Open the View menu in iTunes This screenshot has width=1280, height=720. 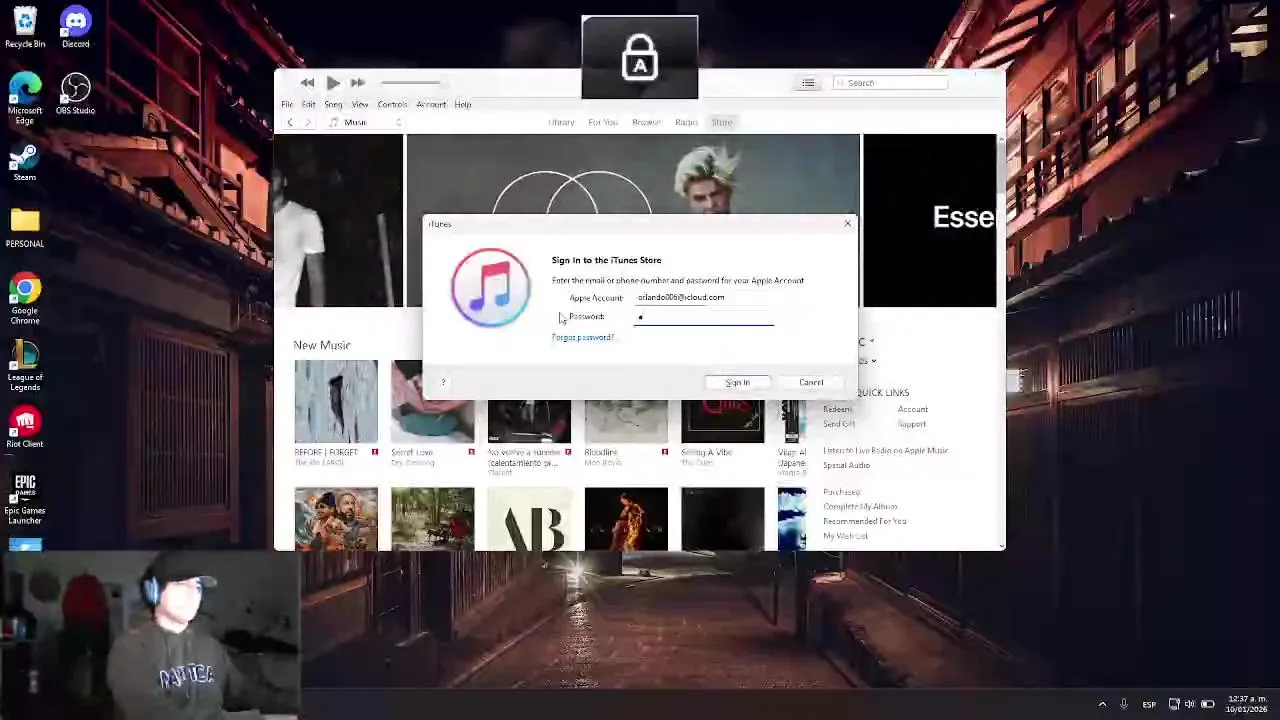pos(360,104)
